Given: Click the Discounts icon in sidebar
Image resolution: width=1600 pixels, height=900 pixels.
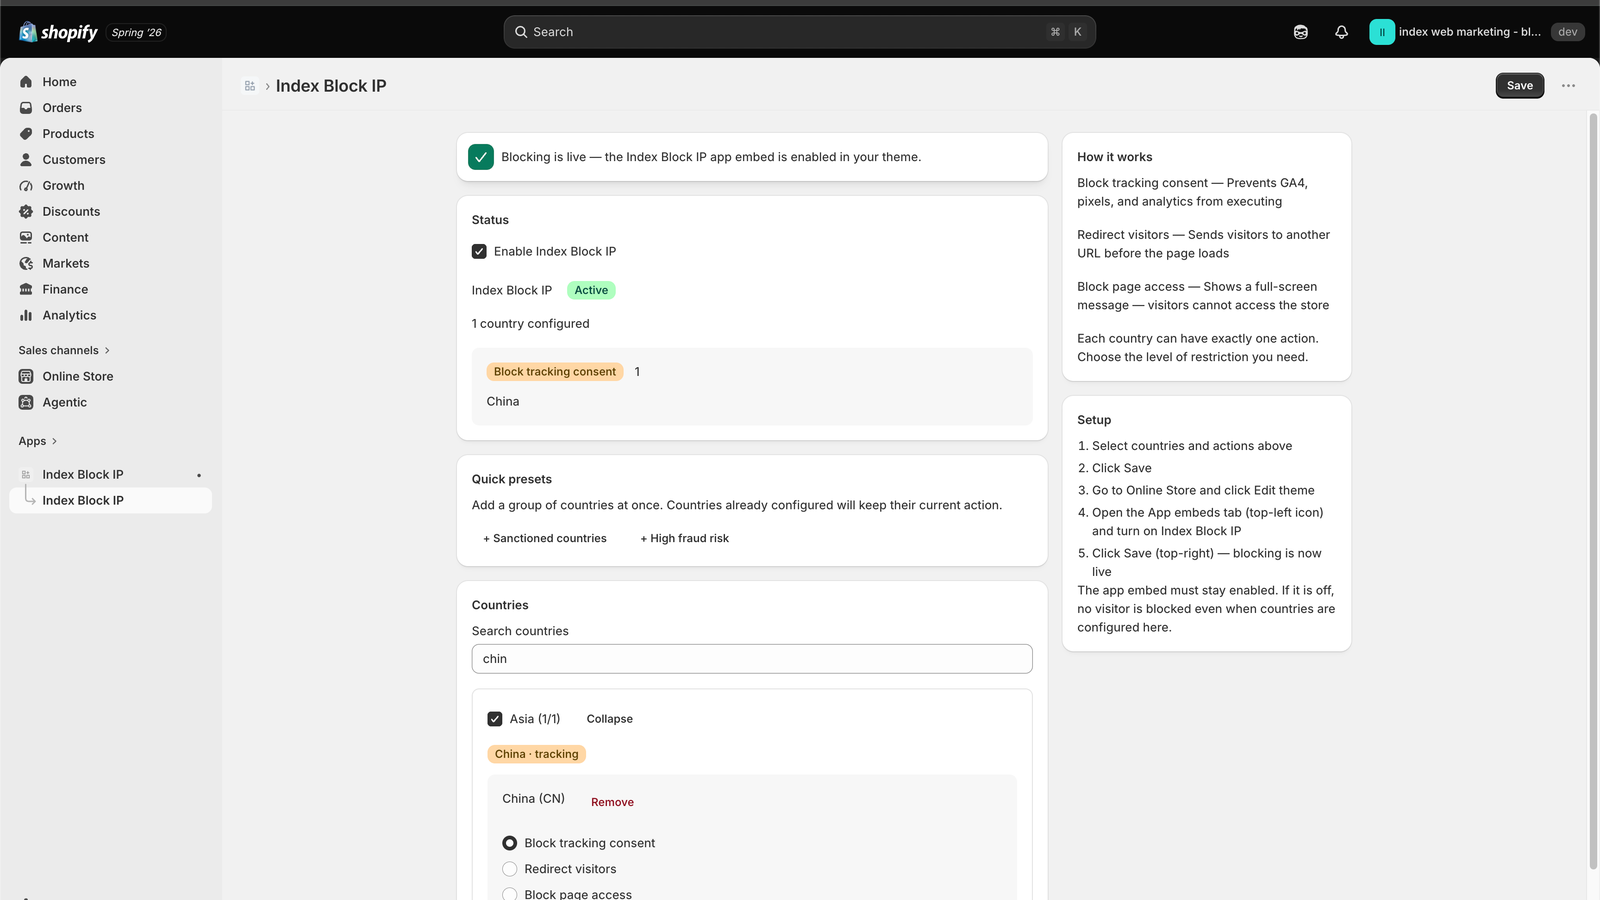Looking at the screenshot, I should coord(26,212).
